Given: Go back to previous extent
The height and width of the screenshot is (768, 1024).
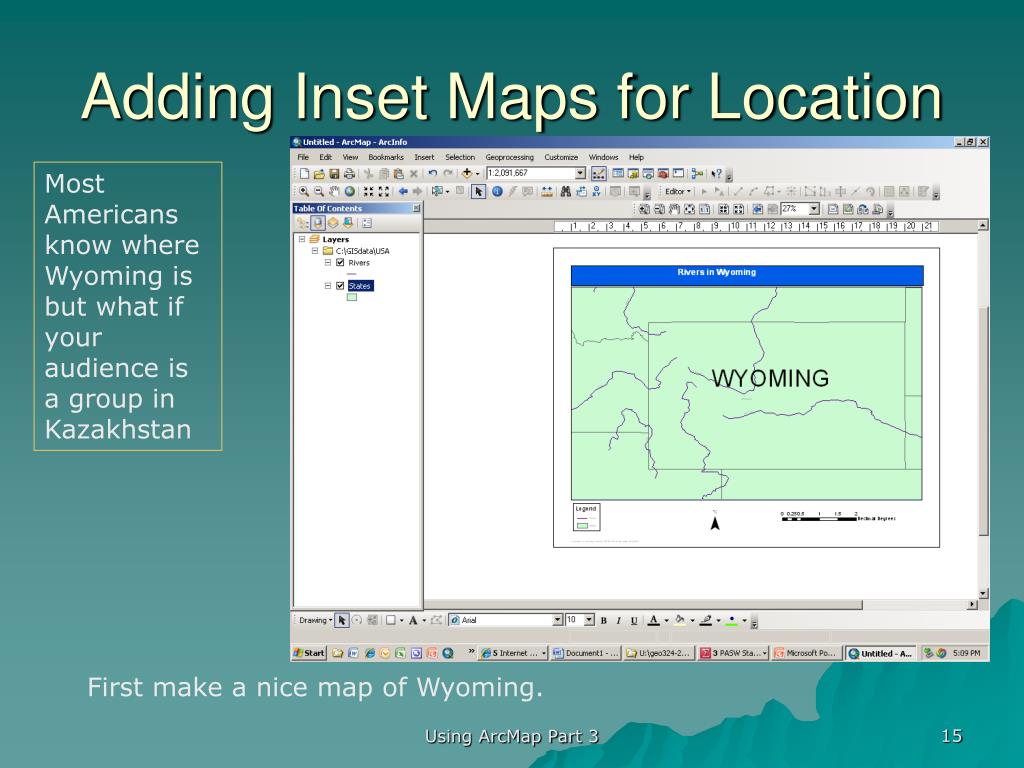Looking at the screenshot, I should 402,191.
